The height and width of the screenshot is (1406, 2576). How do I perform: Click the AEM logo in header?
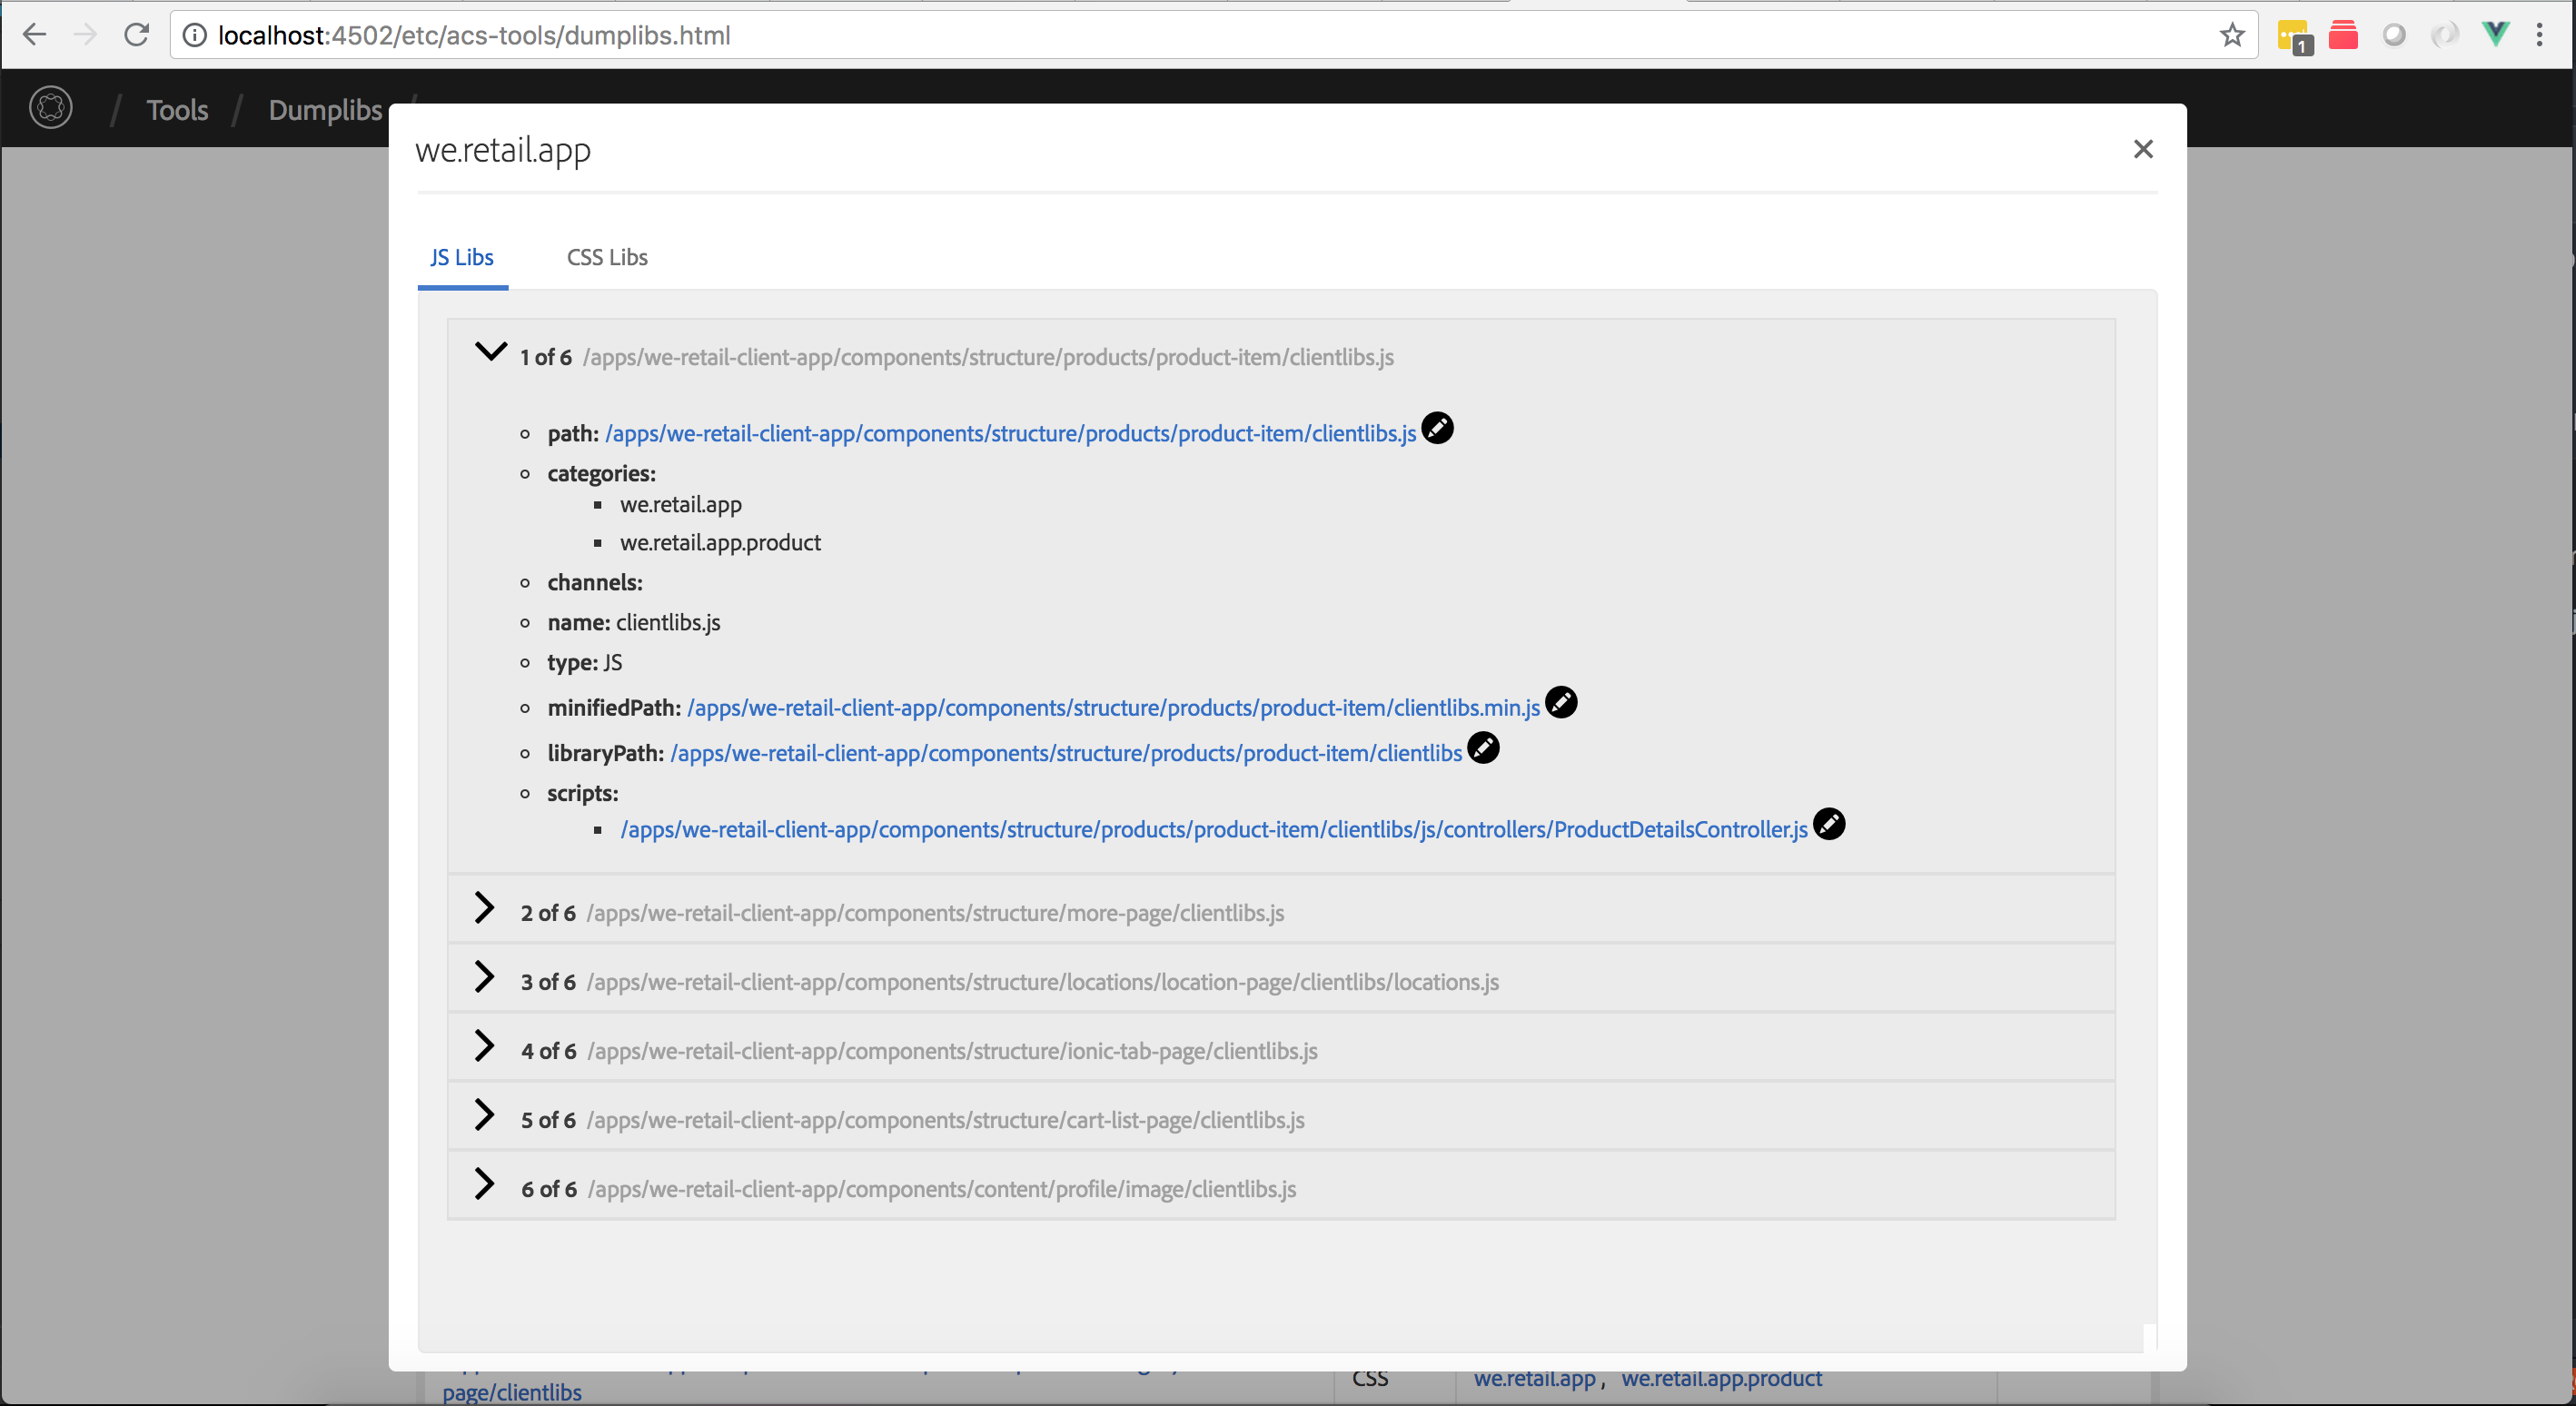[x=51, y=108]
